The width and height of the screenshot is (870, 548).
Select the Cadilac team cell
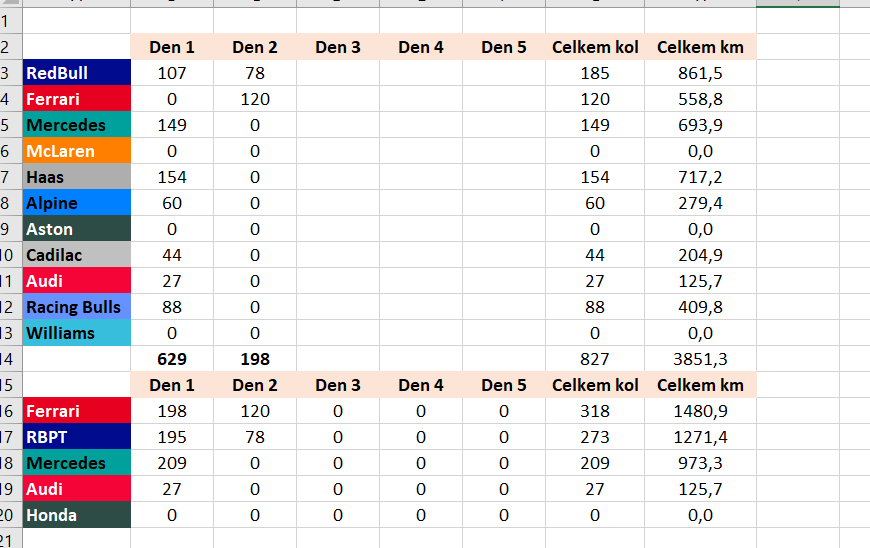(x=76, y=255)
